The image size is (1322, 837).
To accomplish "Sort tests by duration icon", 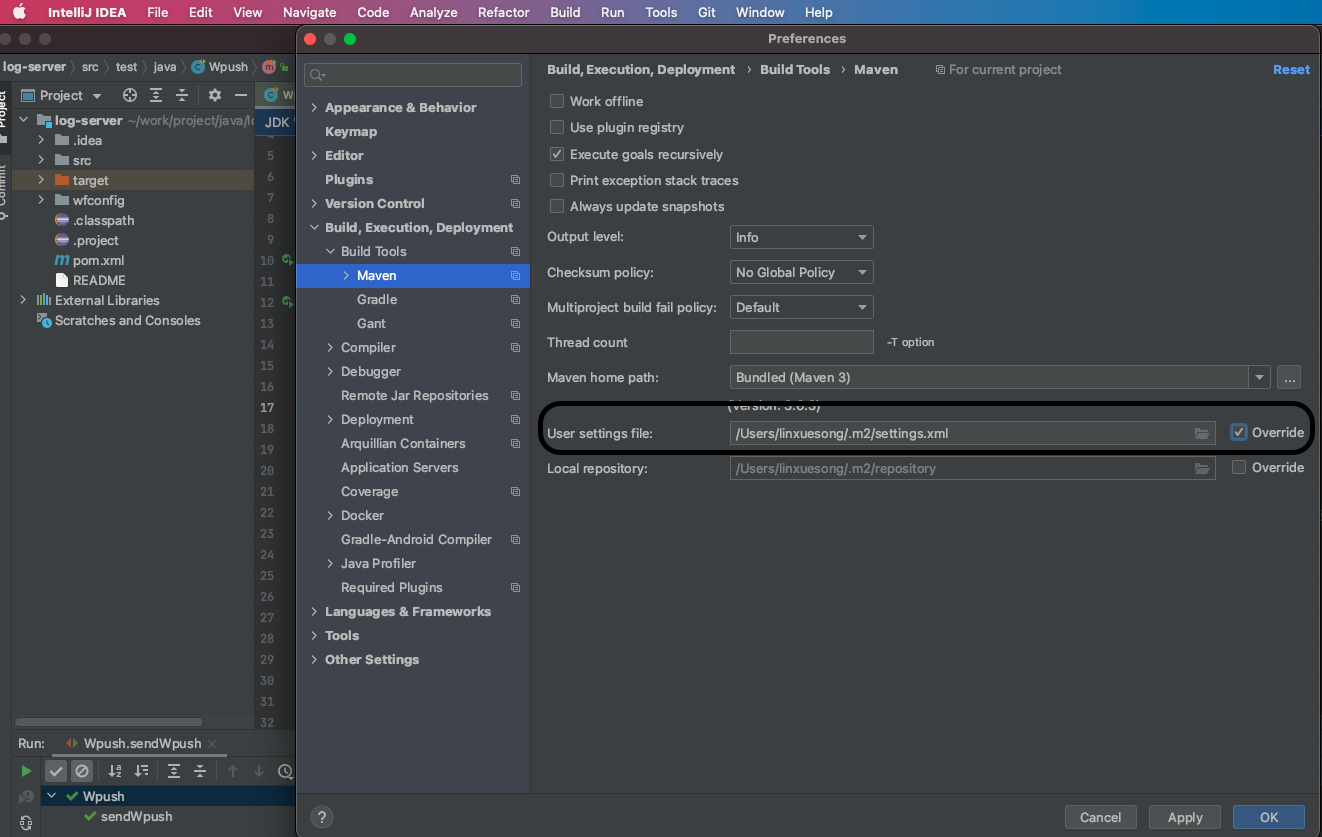I will point(142,771).
